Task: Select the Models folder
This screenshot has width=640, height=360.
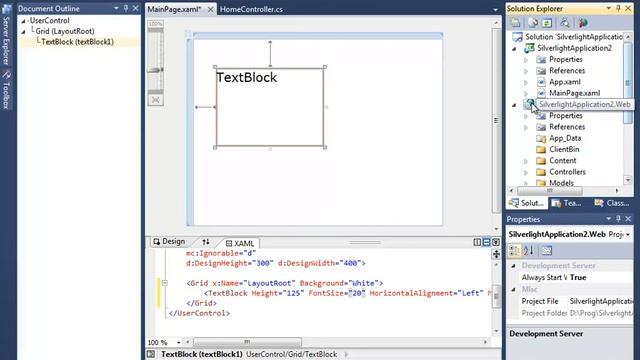Action: pos(561,183)
